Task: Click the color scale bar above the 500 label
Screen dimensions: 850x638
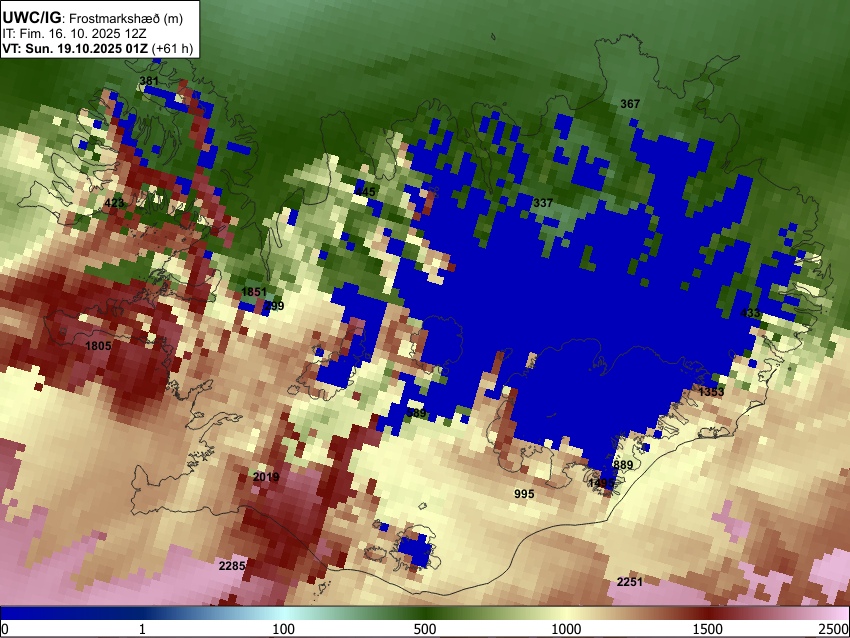Action: point(424,614)
